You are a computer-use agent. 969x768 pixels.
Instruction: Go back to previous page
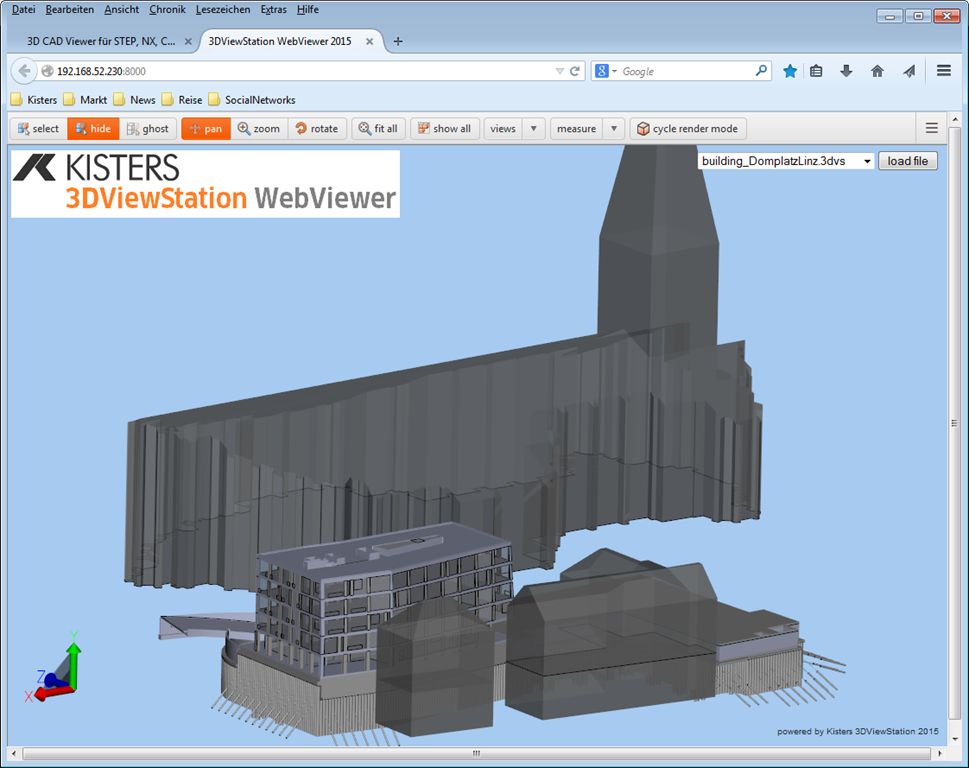click(24, 71)
